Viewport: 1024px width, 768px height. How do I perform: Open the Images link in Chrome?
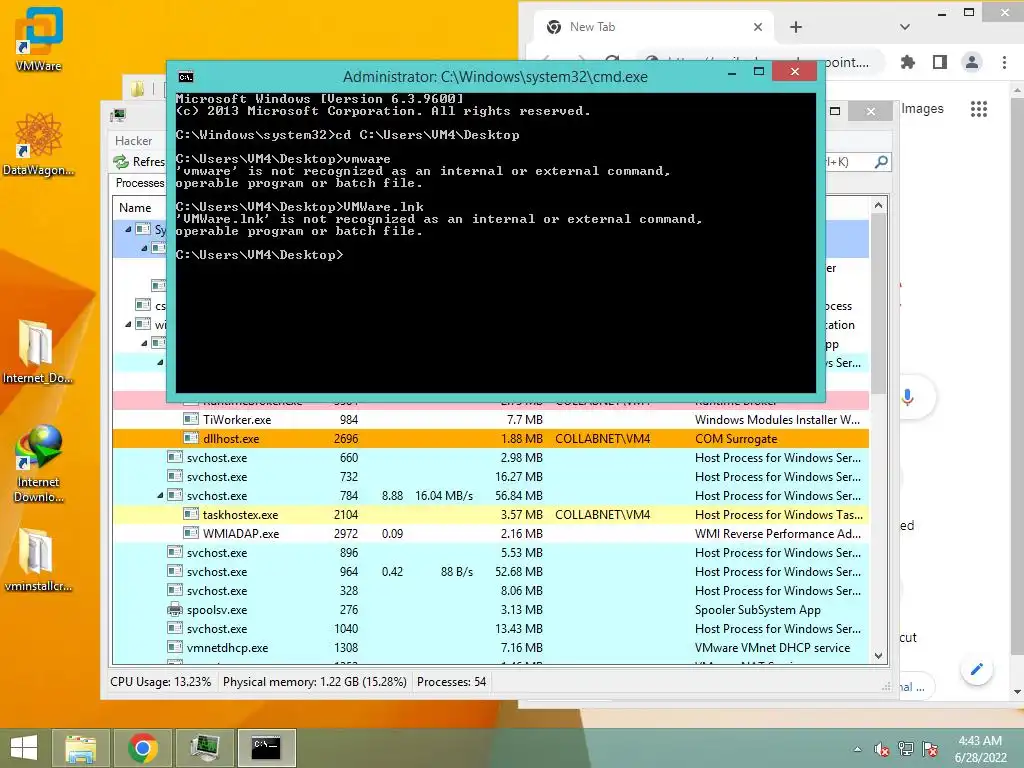tap(922, 108)
